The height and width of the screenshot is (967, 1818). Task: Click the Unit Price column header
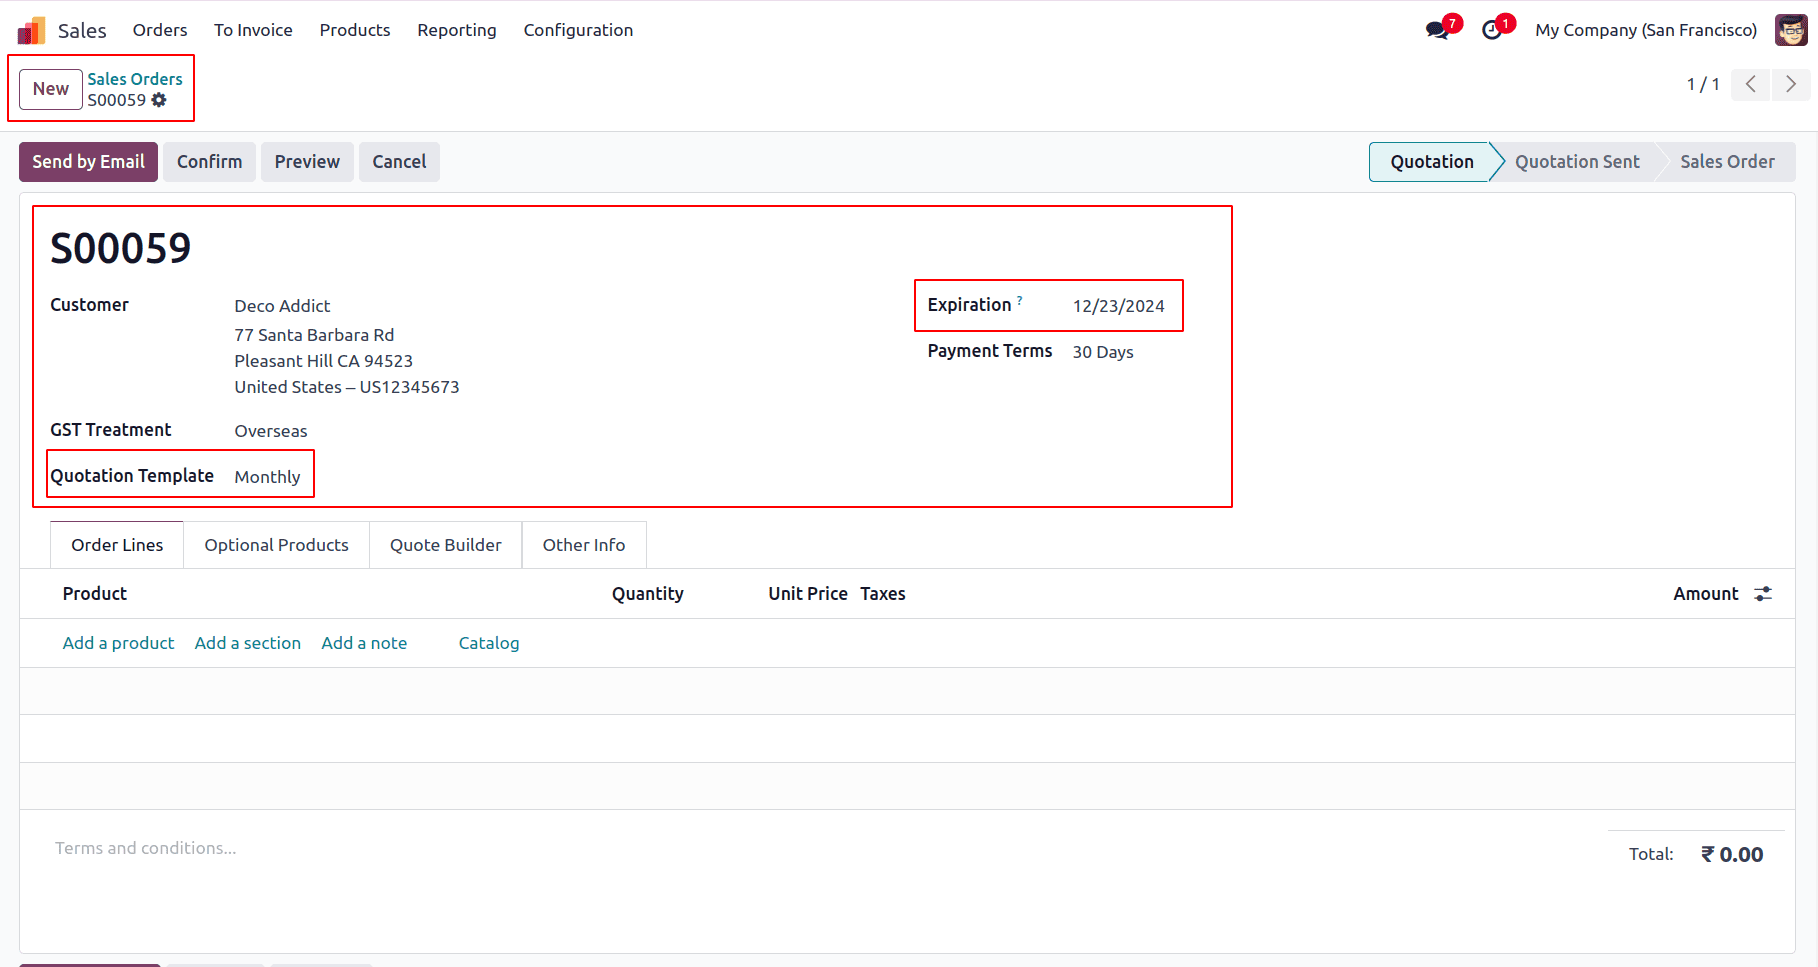pyautogui.click(x=808, y=594)
